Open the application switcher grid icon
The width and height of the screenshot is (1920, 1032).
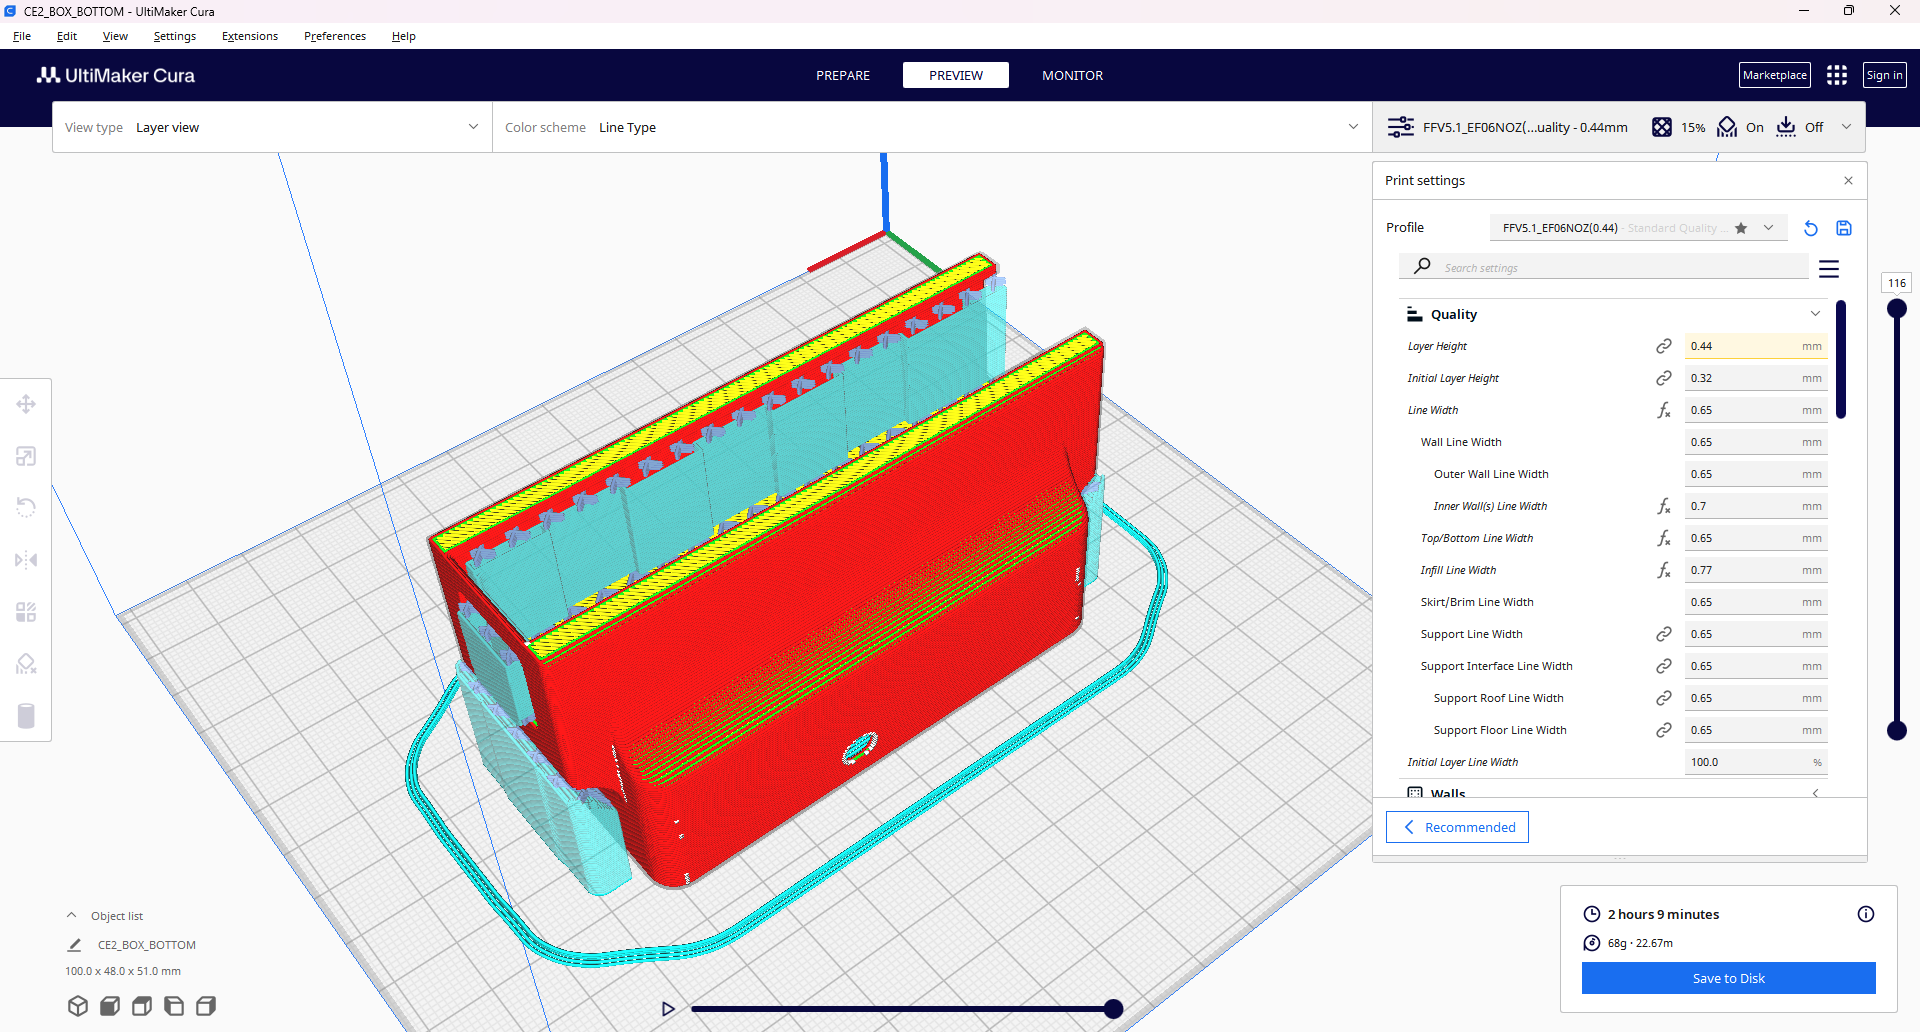[1837, 75]
